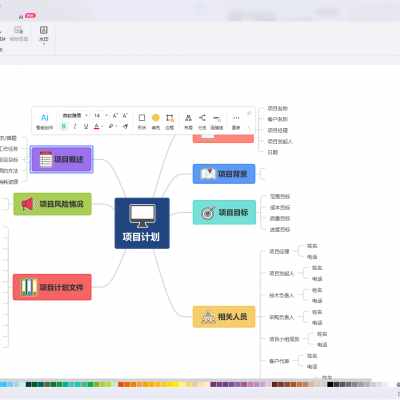The image size is (400, 400).
Task: Toggle bold formatting button
Action: (x=64, y=126)
